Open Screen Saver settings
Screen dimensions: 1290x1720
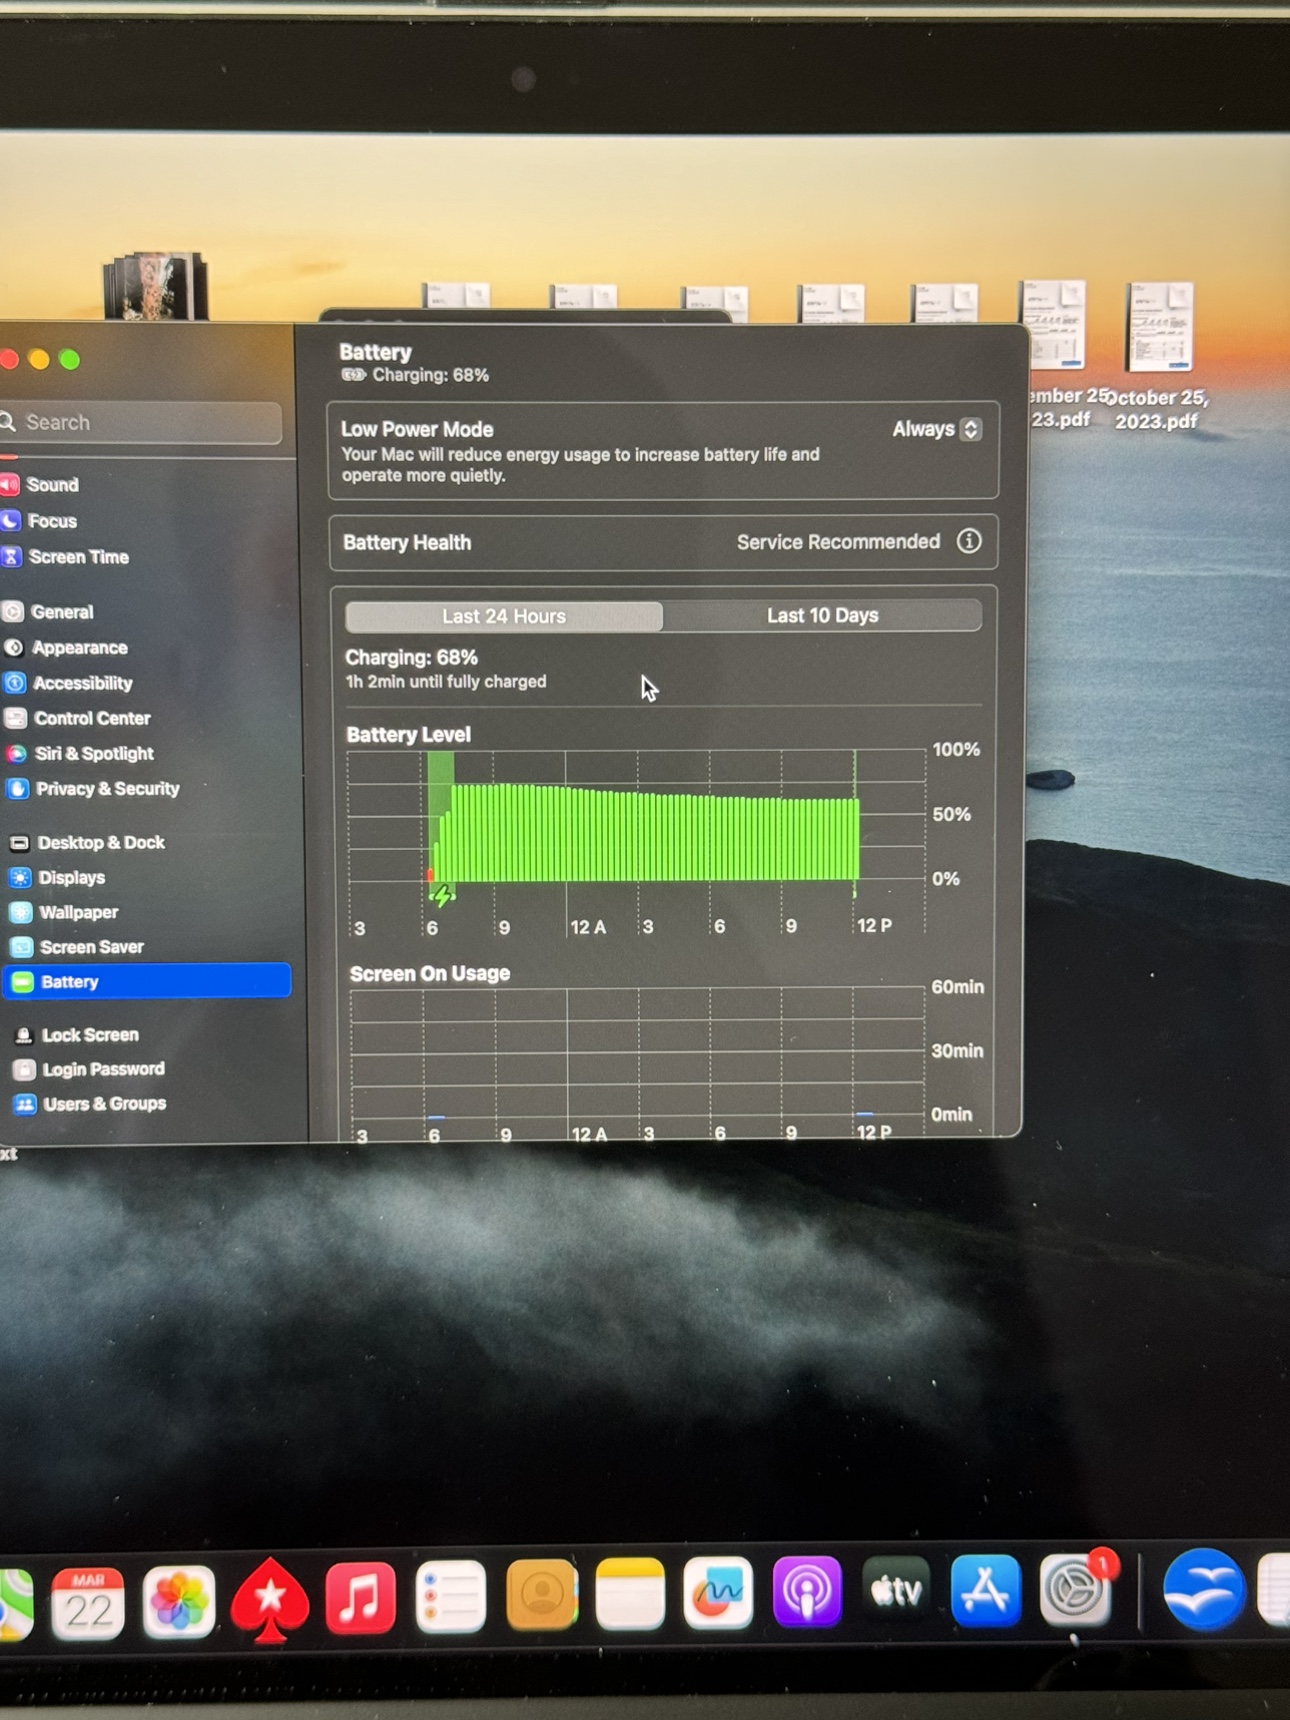pyautogui.click(x=91, y=947)
